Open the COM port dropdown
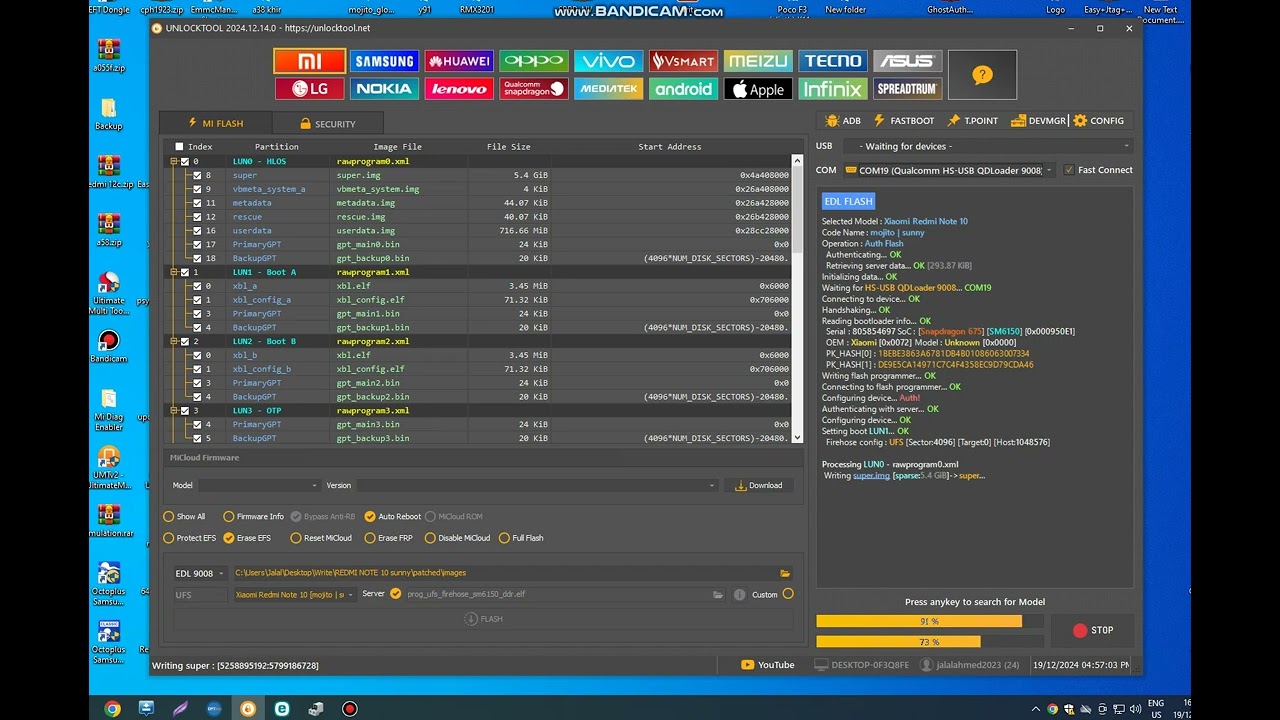 (949, 170)
